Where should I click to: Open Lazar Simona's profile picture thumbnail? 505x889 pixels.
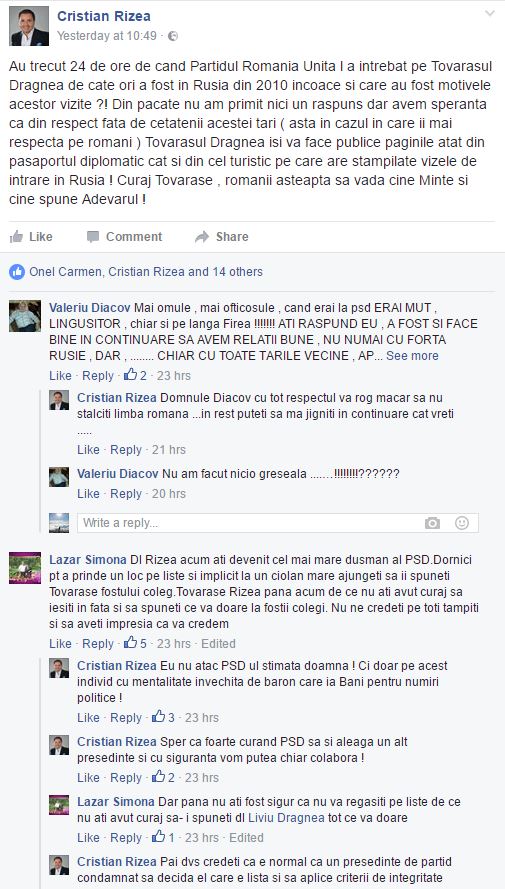pos(25,568)
